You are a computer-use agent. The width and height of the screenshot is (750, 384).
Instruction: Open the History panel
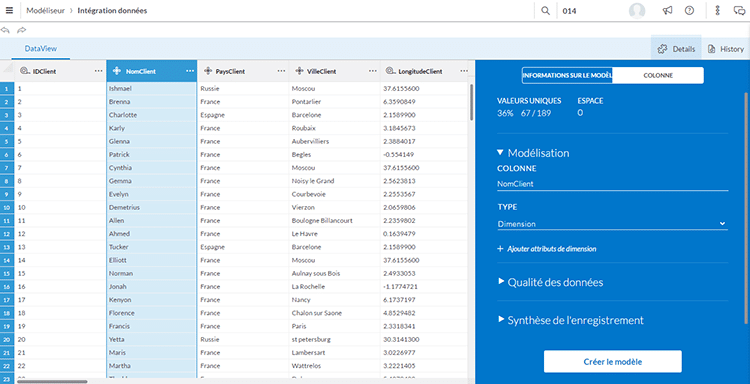(726, 49)
